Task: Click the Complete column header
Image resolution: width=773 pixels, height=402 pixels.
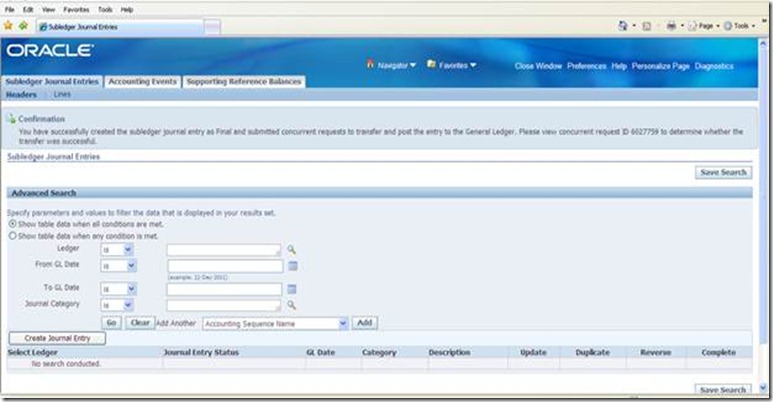Action: pyautogui.click(x=719, y=352)
